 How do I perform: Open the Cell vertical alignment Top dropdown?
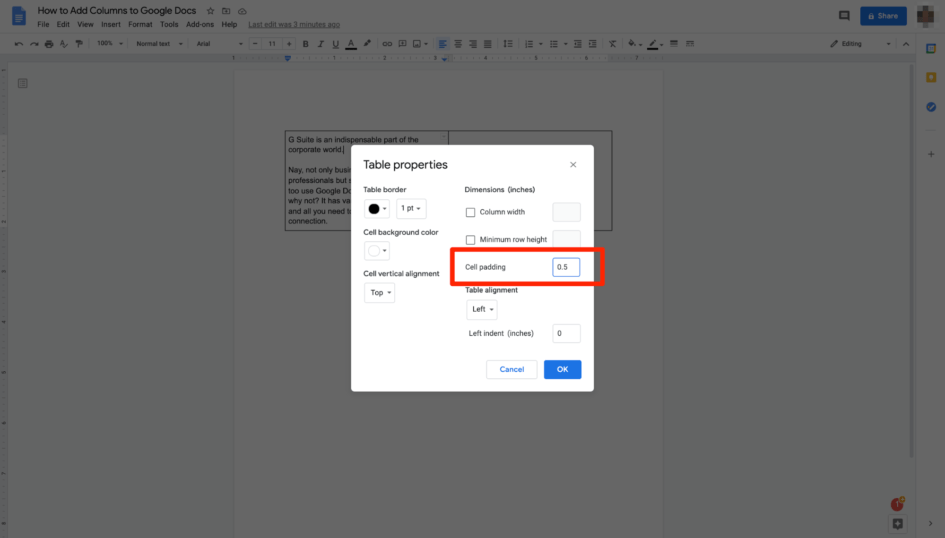380,293
